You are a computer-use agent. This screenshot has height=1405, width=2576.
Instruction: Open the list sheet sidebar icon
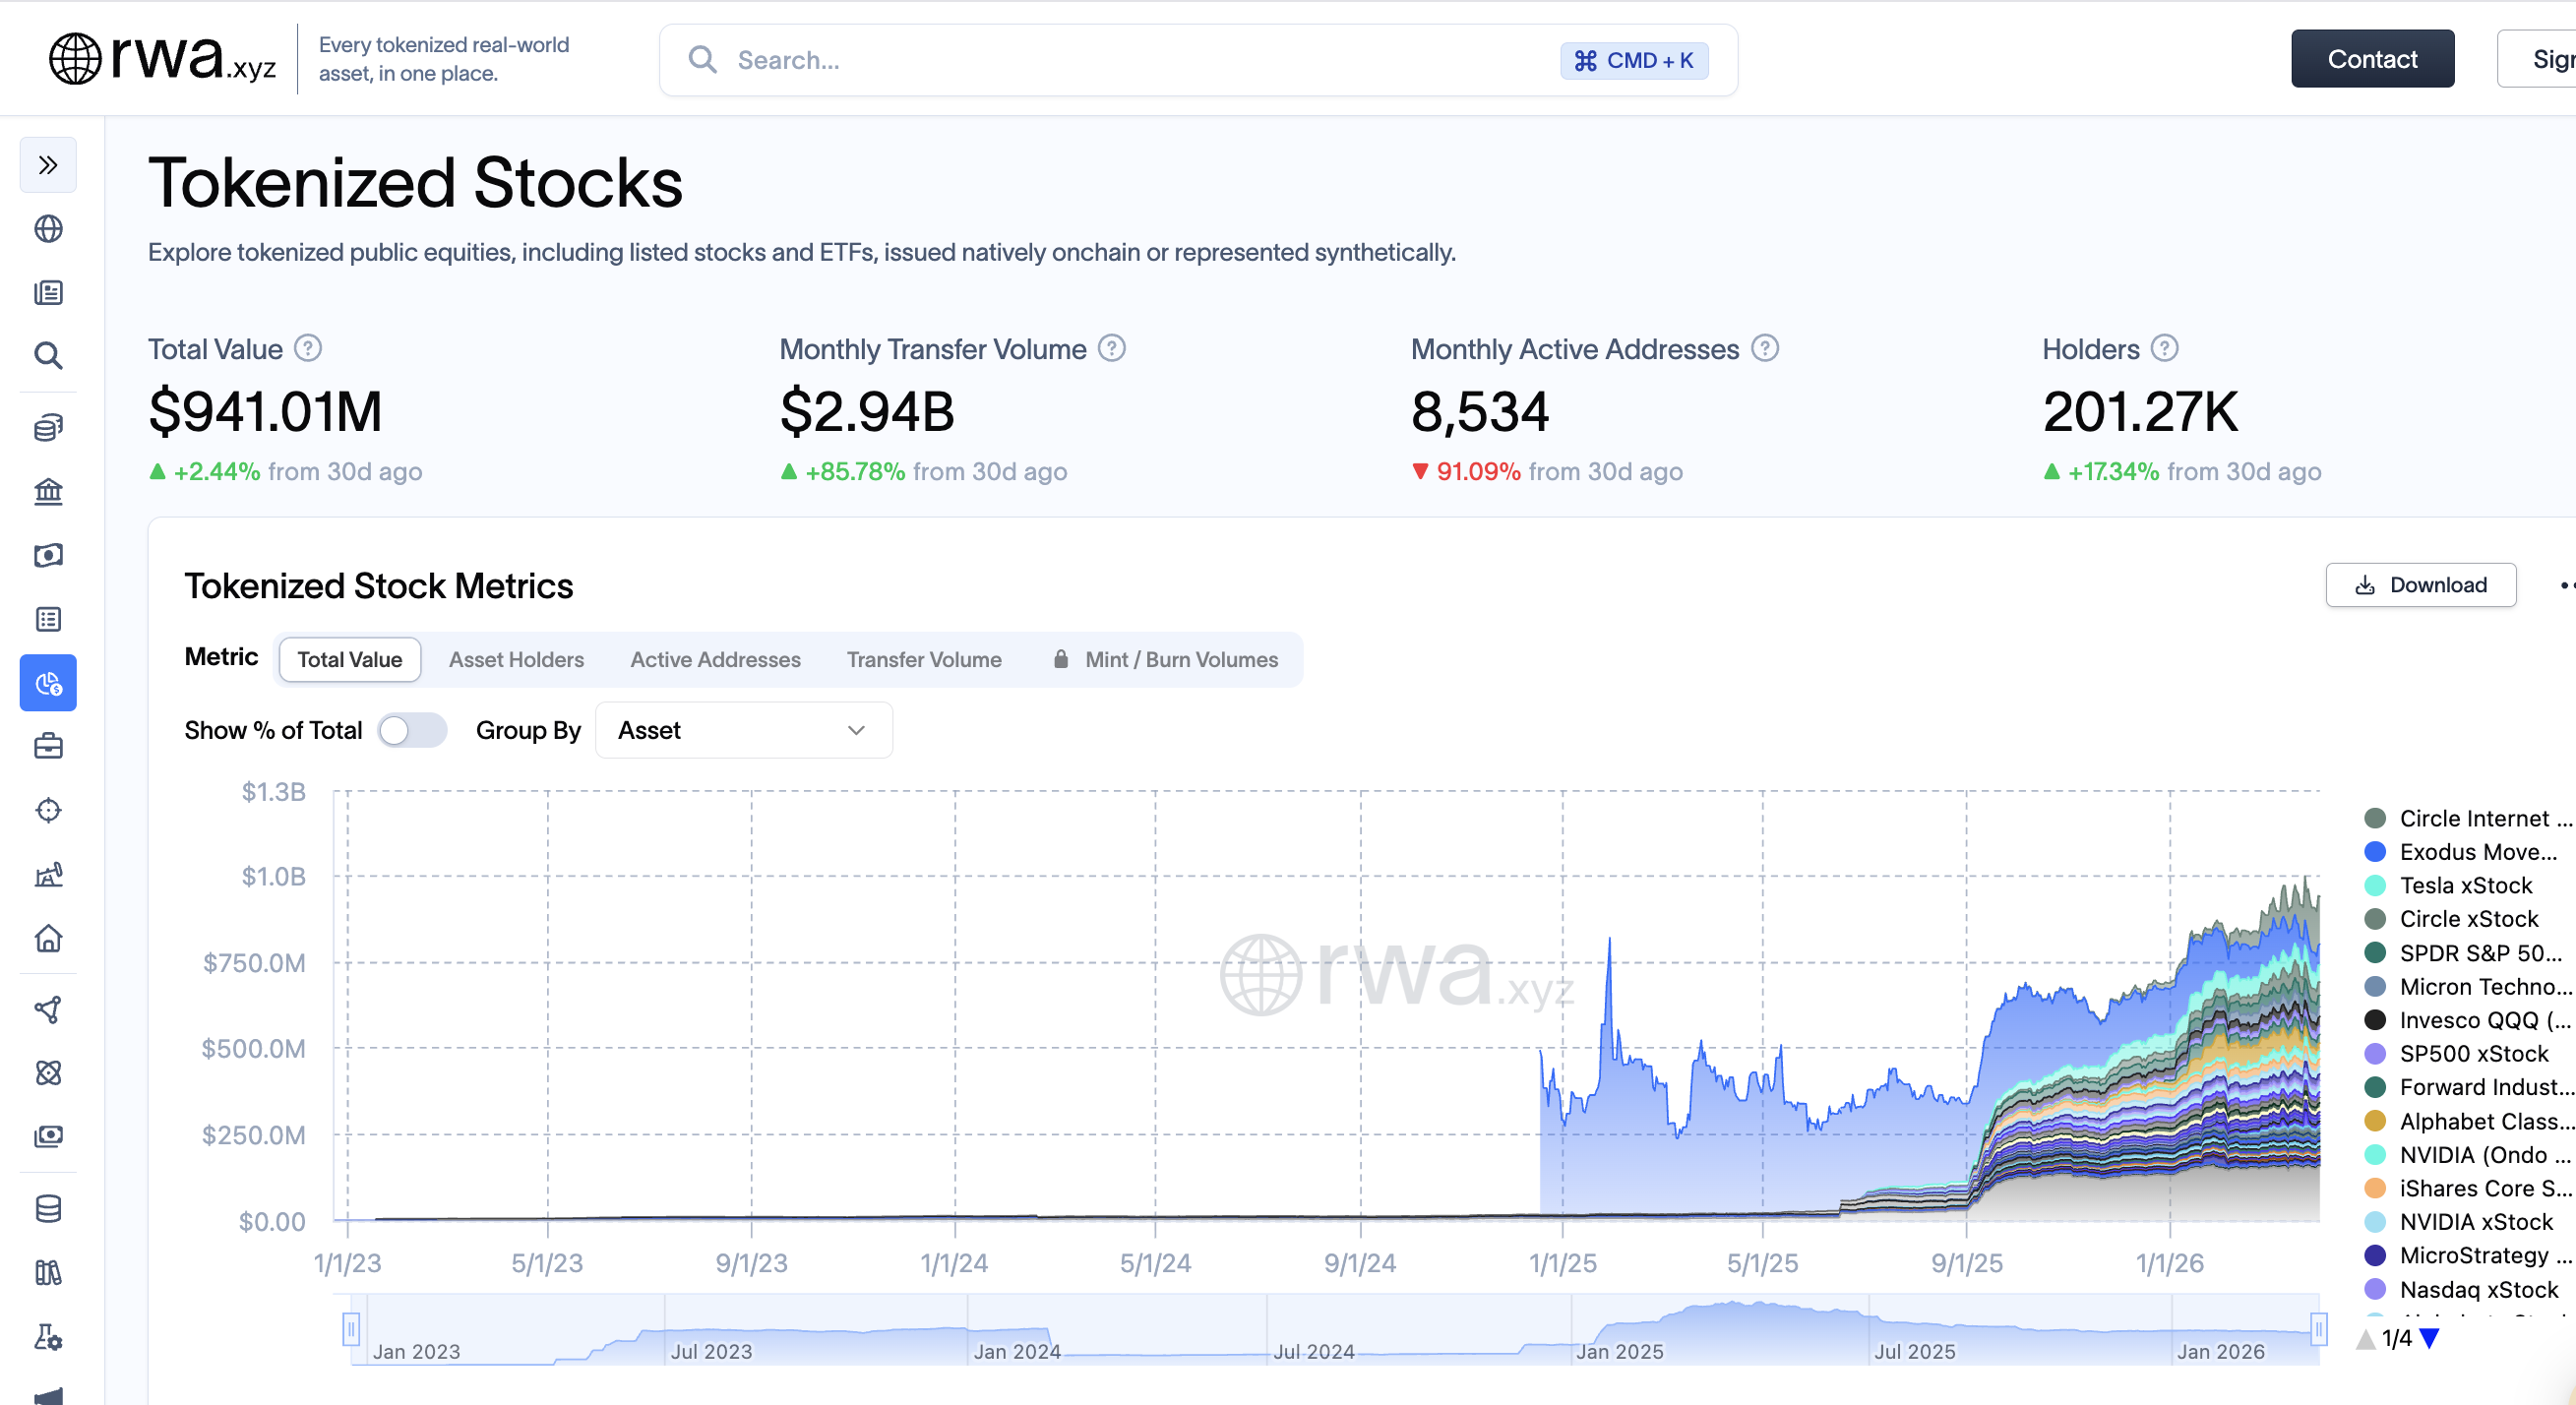pyautogui.click(x=48, y=619)
